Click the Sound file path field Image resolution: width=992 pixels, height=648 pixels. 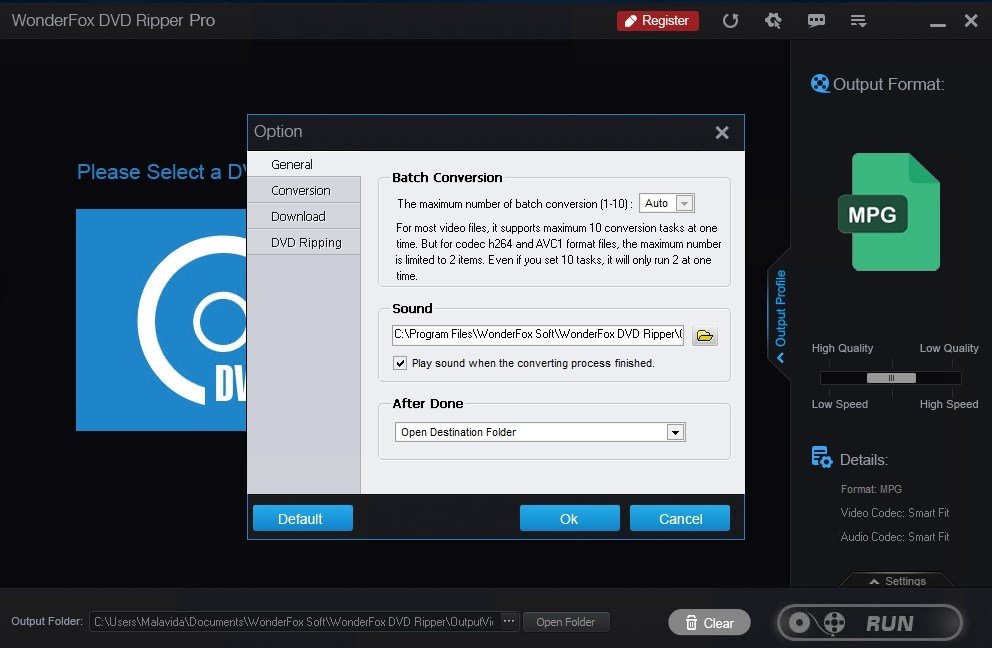538,334
